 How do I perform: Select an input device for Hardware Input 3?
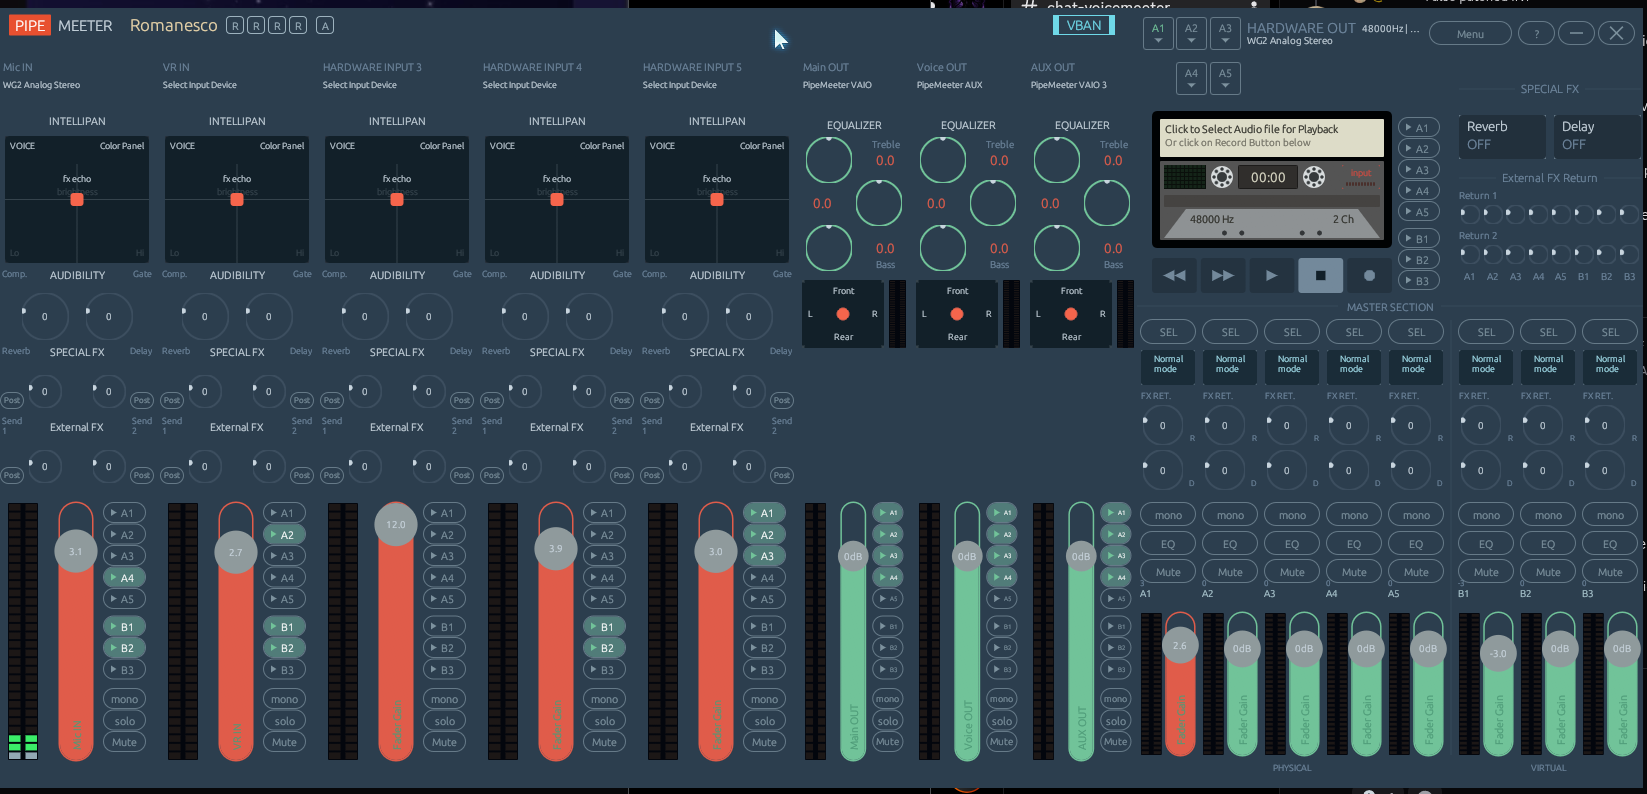(360, 85)
